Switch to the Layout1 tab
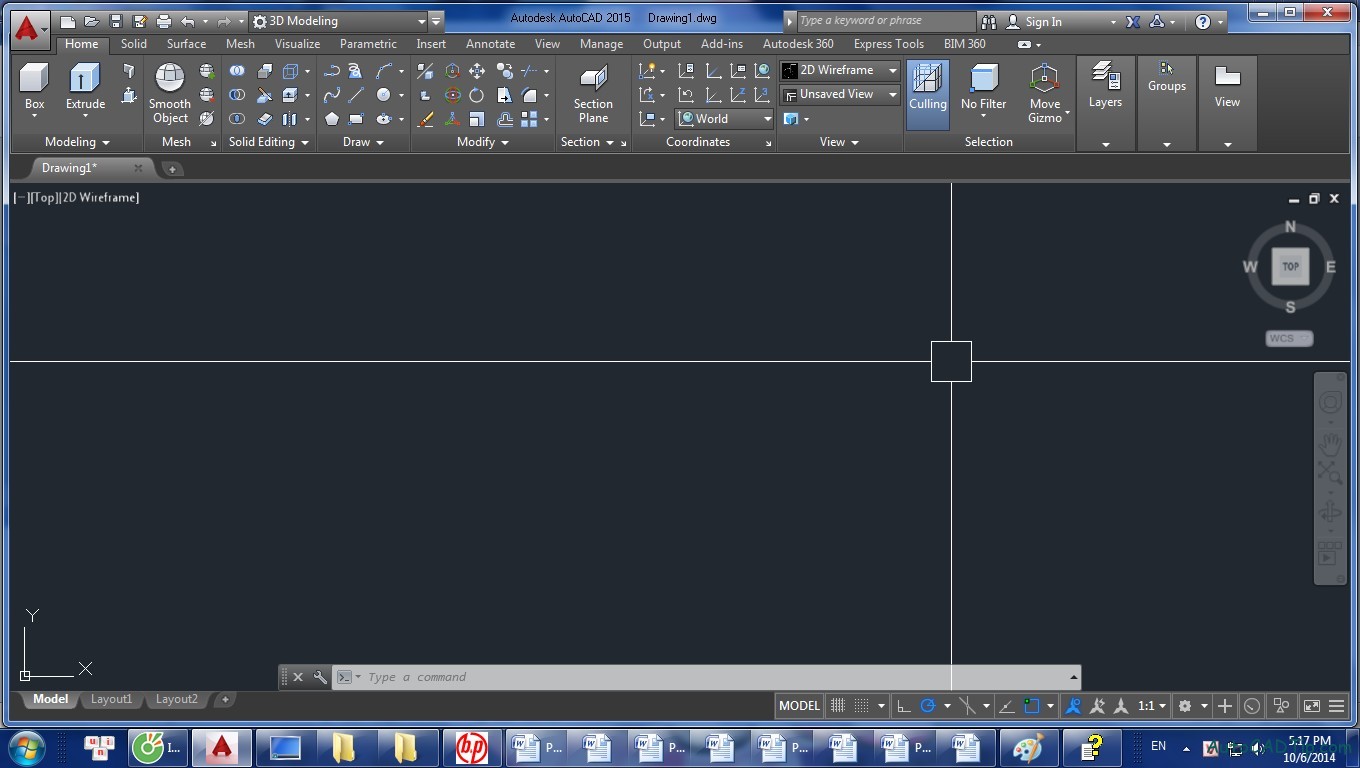Image resolution: width=1360 pixels, height=768 pixels. pos(111,699)
